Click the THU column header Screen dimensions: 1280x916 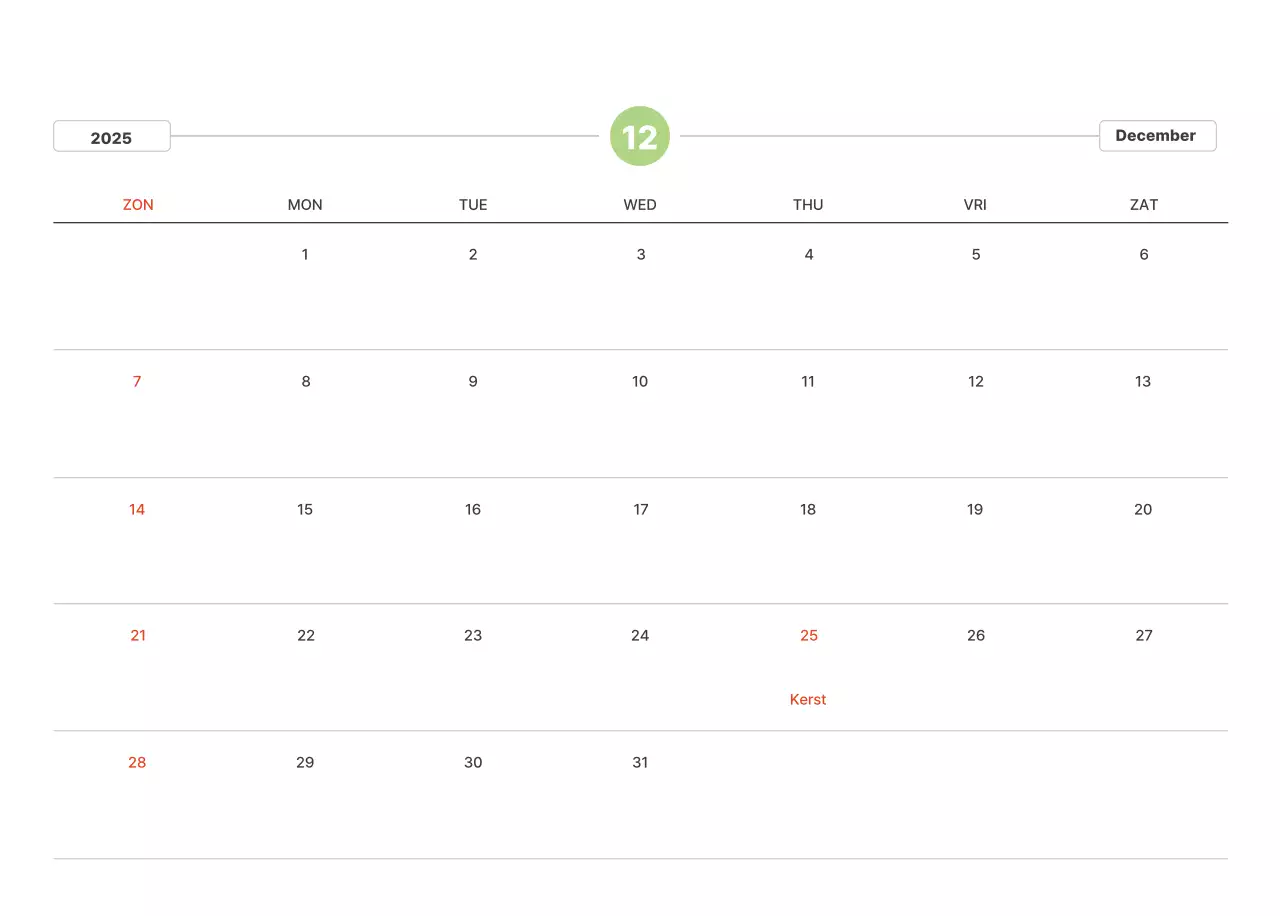(x=808, y=205)
